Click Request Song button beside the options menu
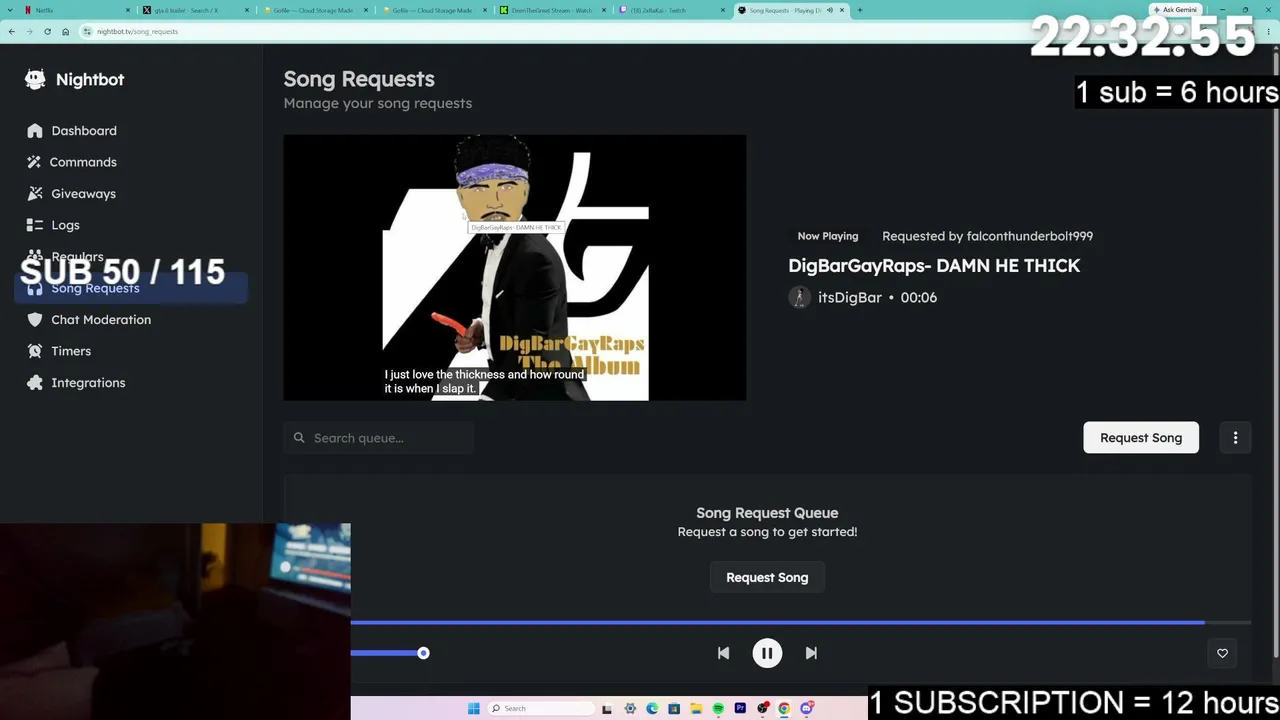This screenshot has height=720, width=1280. click(x=1141, y=437)
